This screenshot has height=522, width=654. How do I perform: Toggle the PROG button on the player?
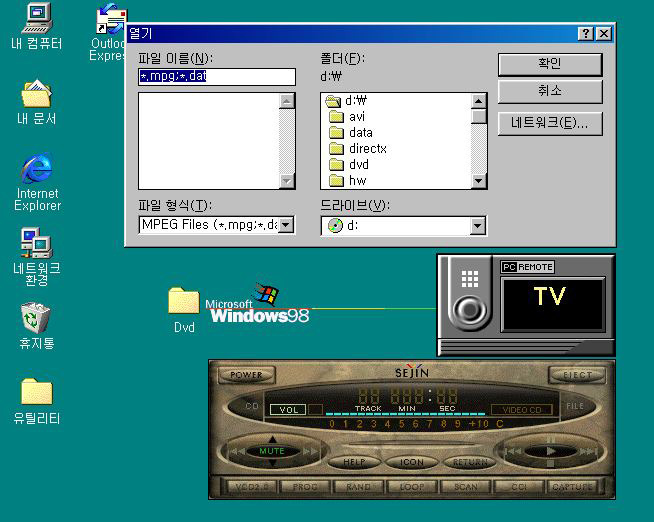click(x=305, y=487)
